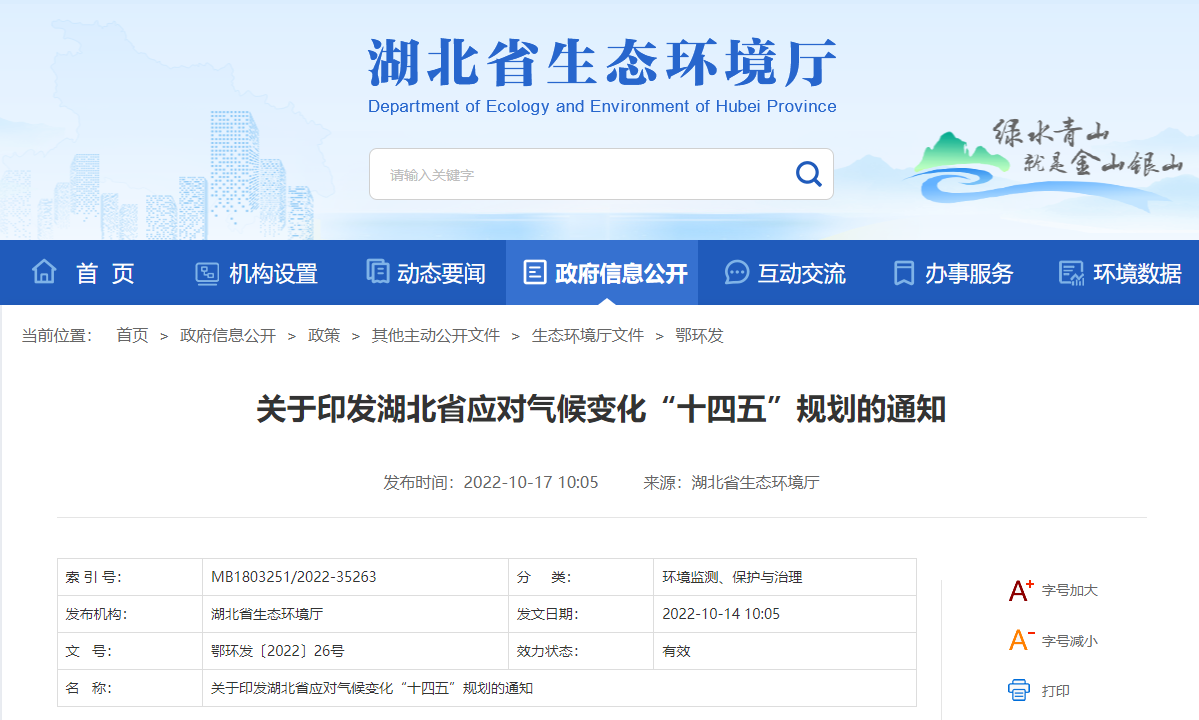The height and width of the screenshot is (720, 1199).
Task: Click the search magnifier icon
Action: (x=807, y=173)
